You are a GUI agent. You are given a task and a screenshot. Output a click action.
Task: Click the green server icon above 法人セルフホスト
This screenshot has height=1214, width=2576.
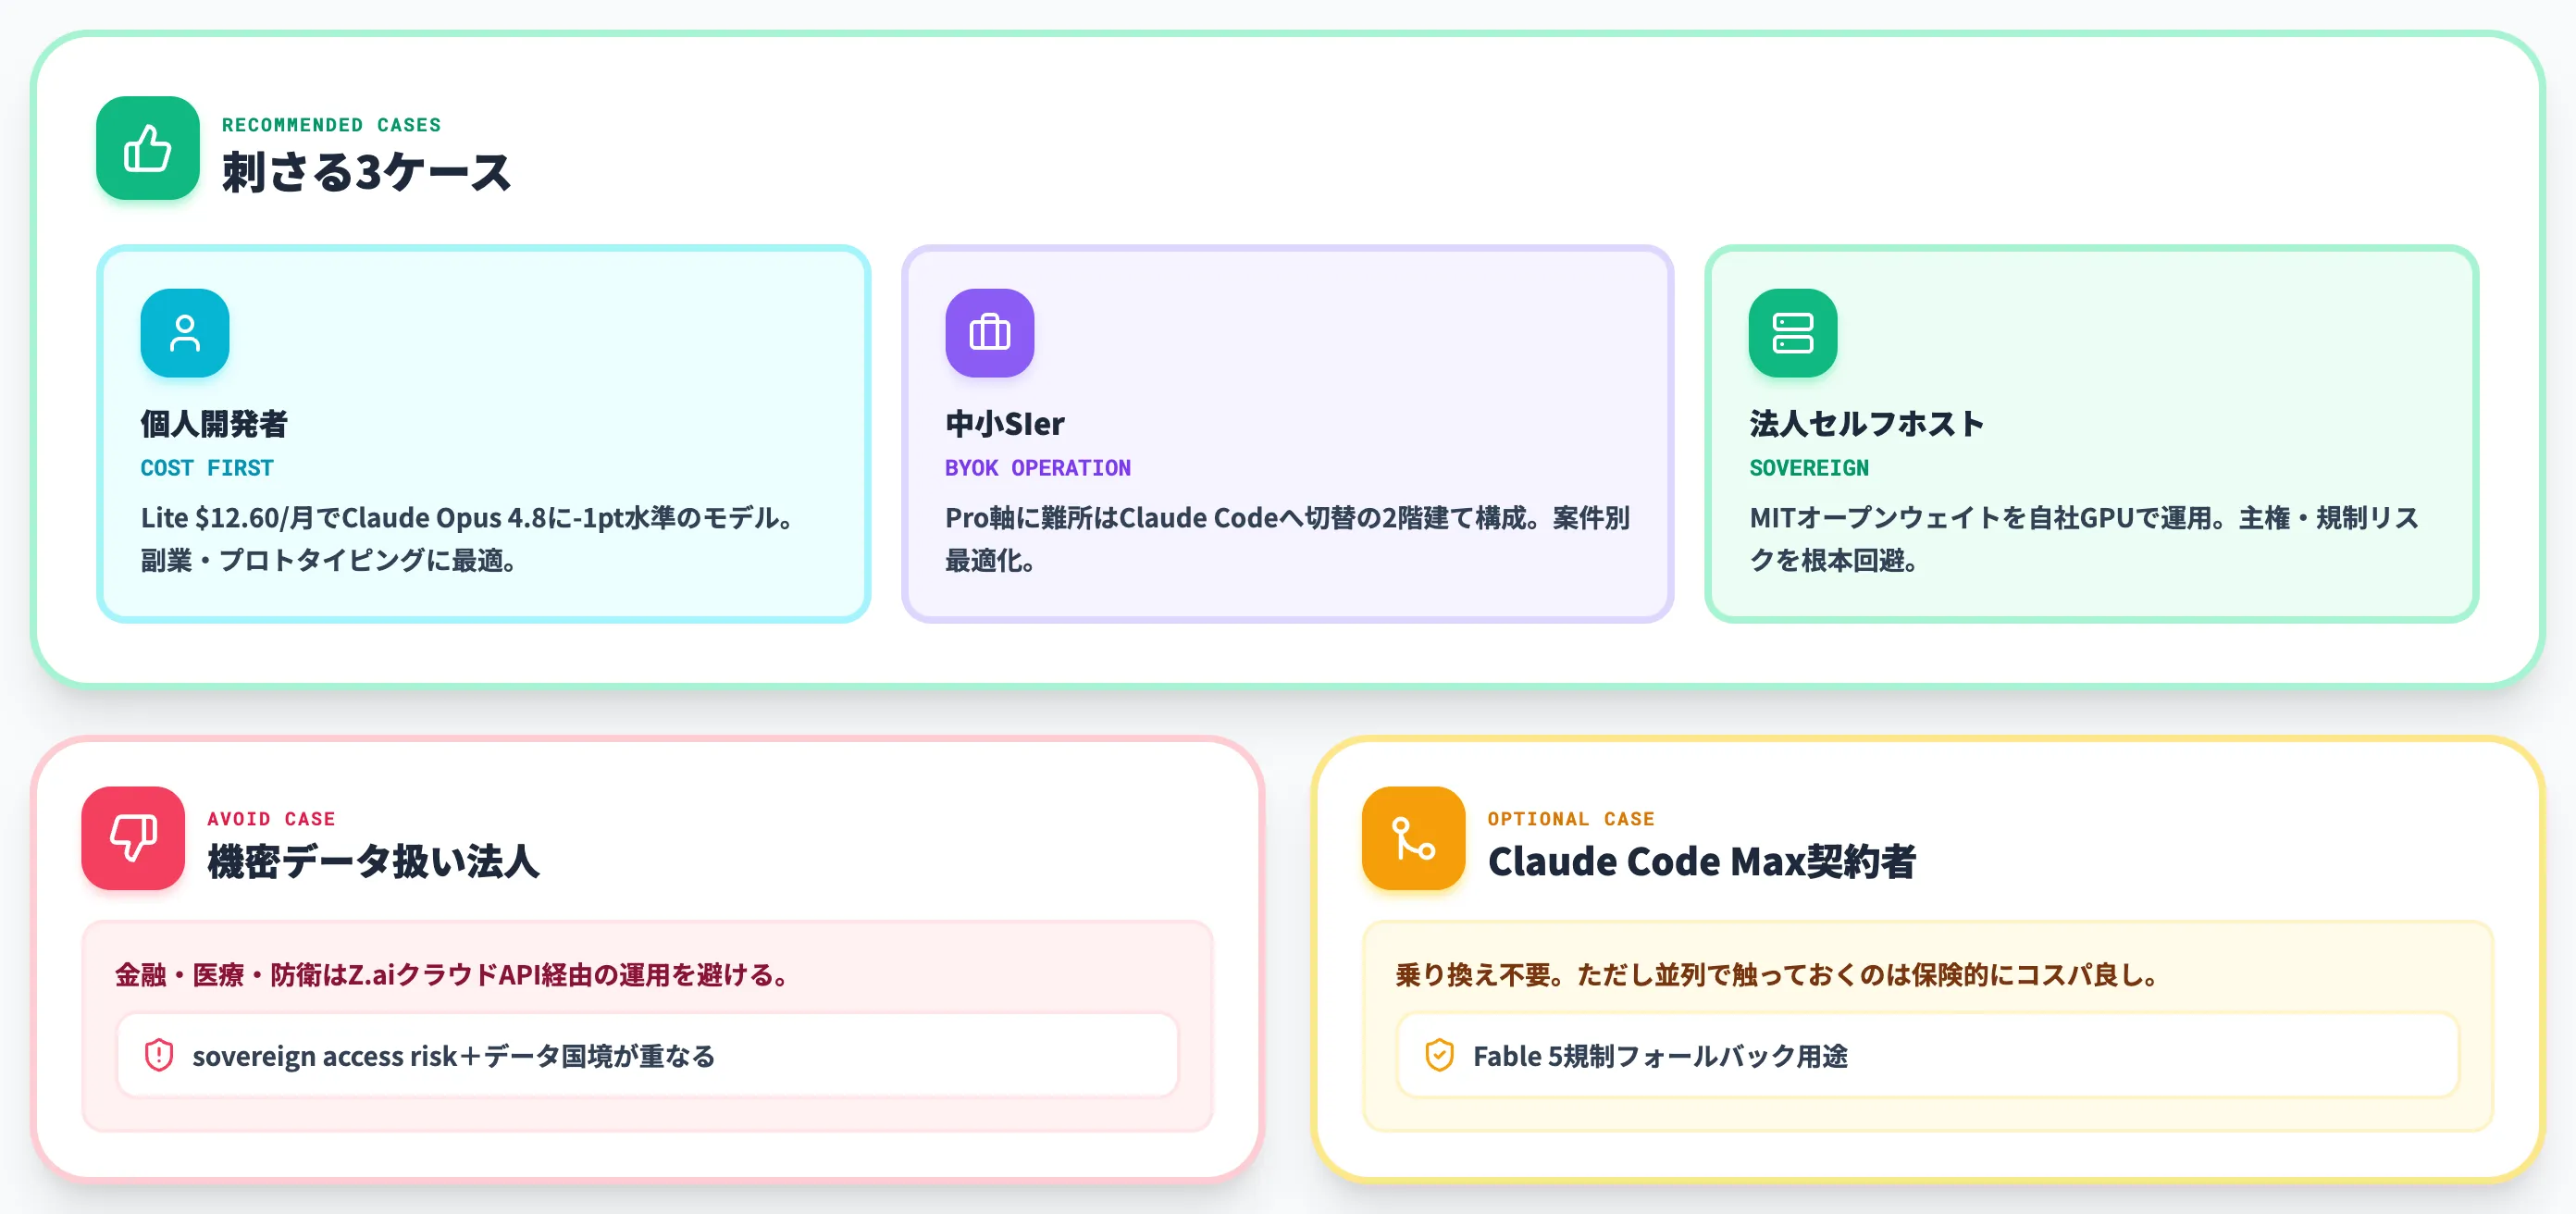point(1792,333)
